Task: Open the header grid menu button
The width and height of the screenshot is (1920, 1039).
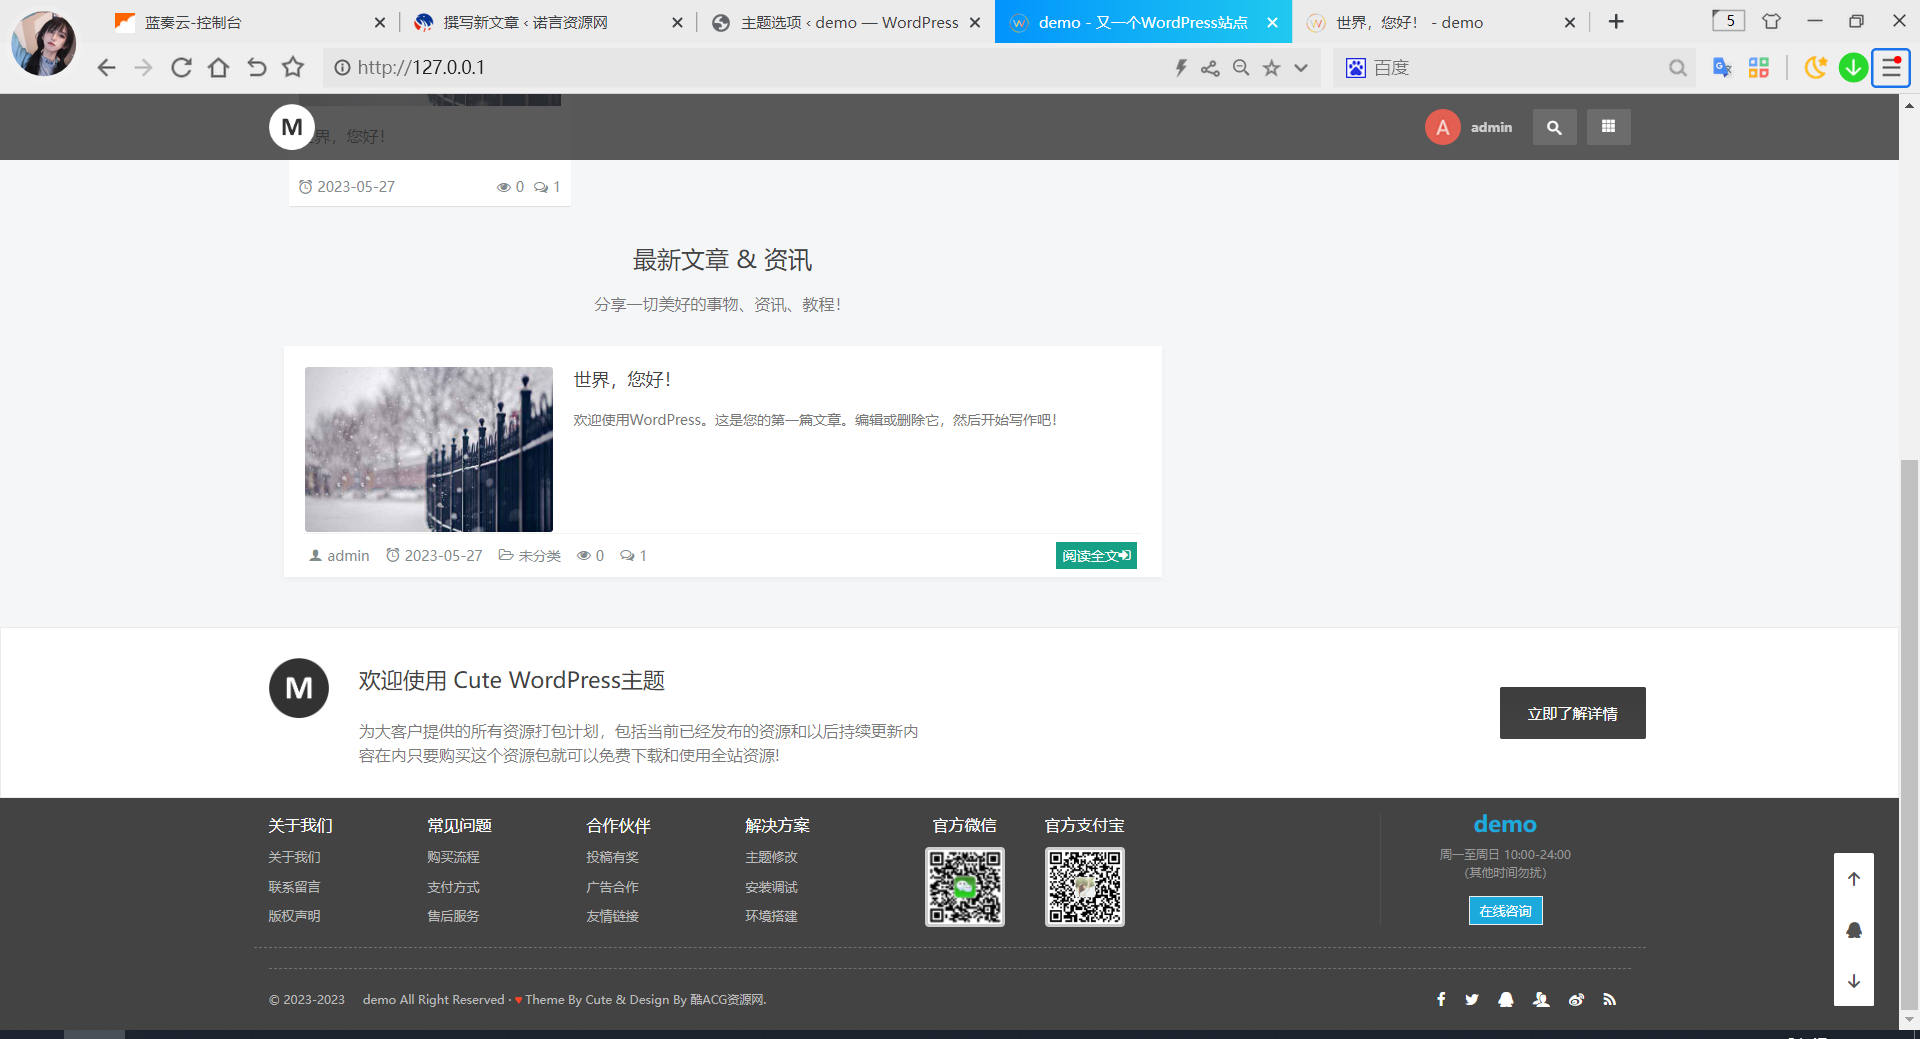Action: 1608,127
